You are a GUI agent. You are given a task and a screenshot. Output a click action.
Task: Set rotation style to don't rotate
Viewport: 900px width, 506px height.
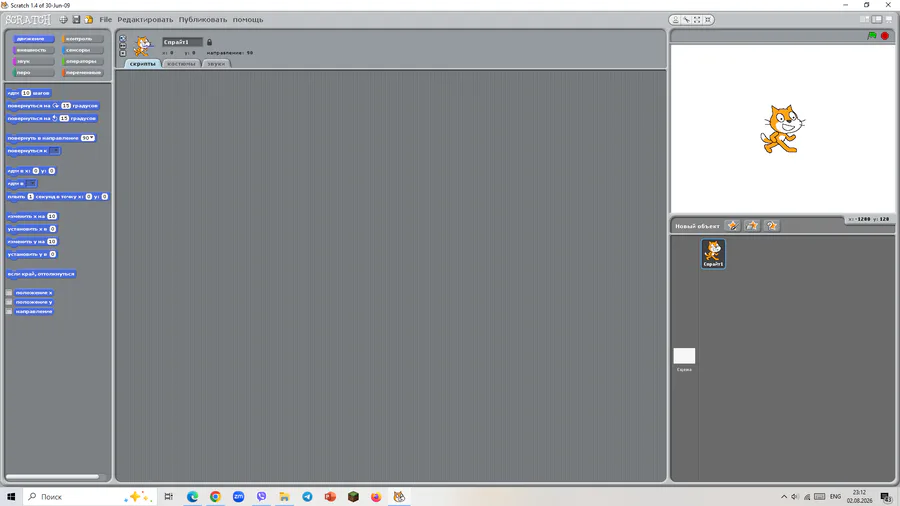122,53
